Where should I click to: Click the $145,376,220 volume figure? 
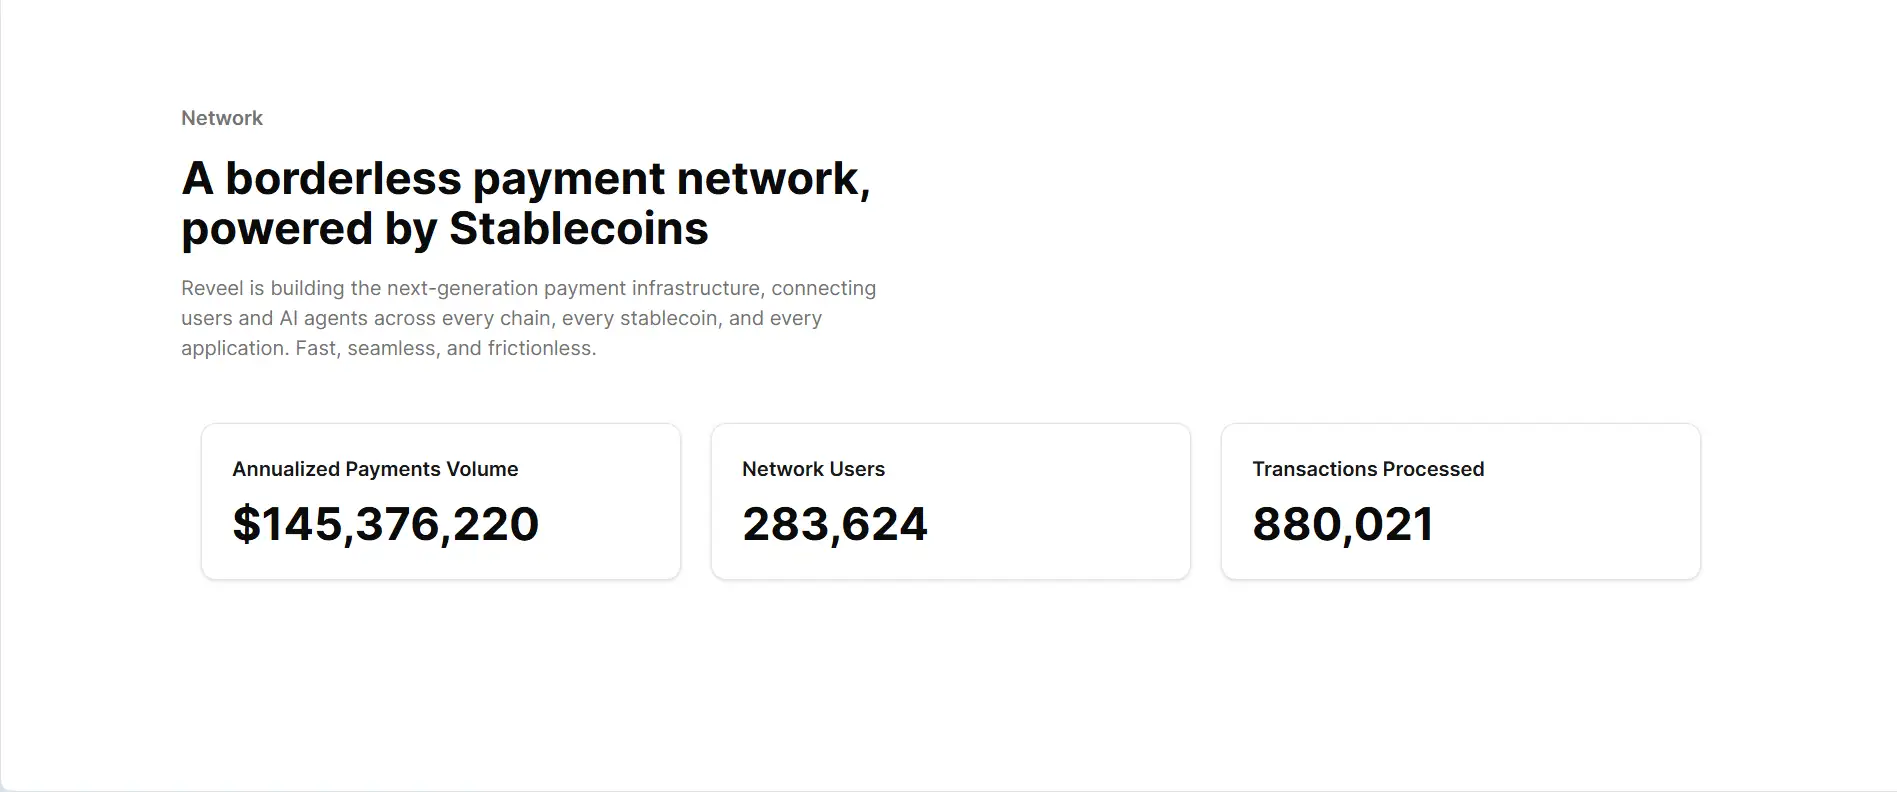click(385, 524)
